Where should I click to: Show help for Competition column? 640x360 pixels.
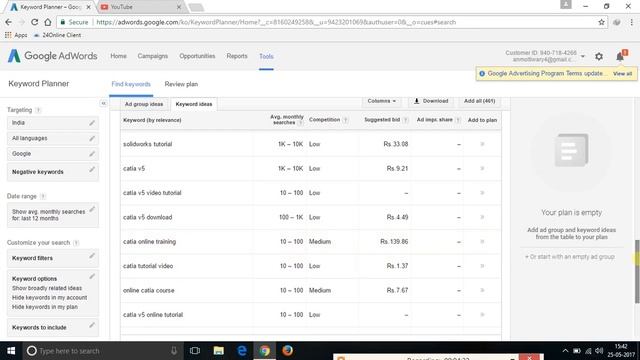tap(345, 120)
